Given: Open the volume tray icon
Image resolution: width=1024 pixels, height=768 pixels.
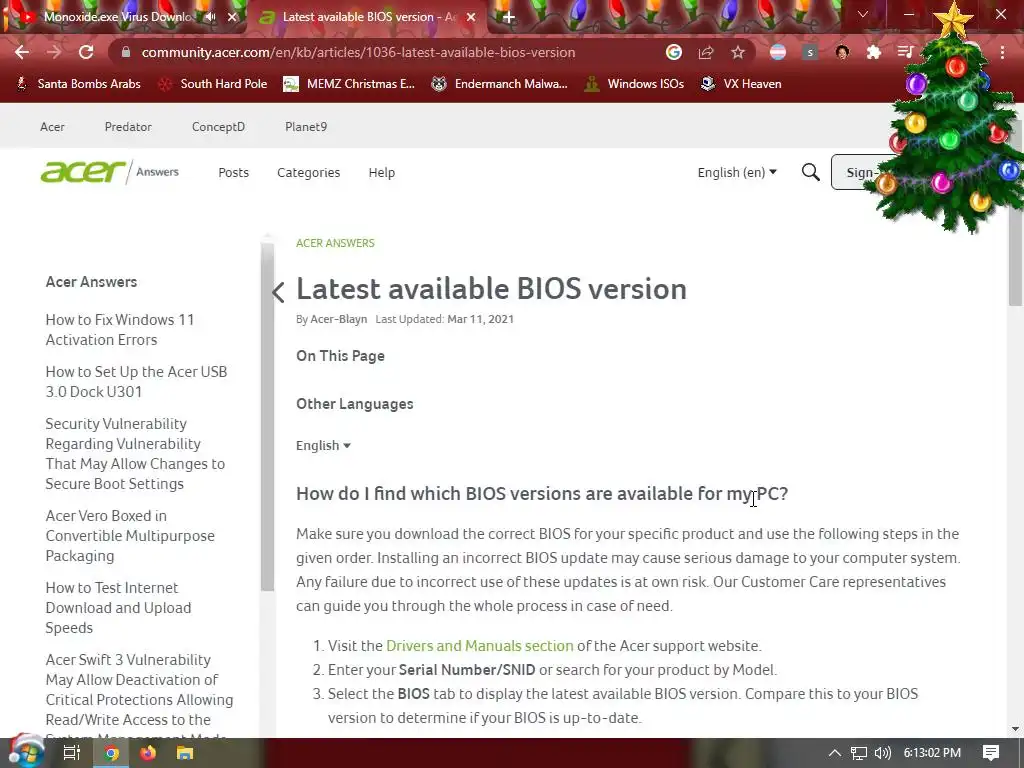Looking at the screenshot, I should click(882, 753).
